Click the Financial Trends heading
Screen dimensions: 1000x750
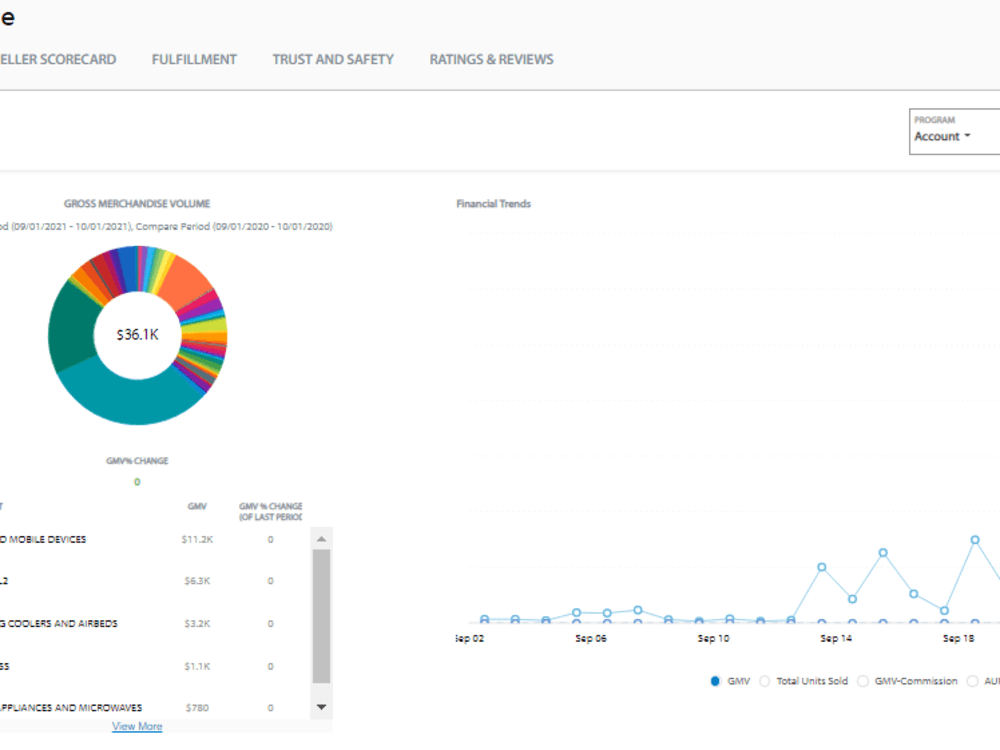pos(494,204)
